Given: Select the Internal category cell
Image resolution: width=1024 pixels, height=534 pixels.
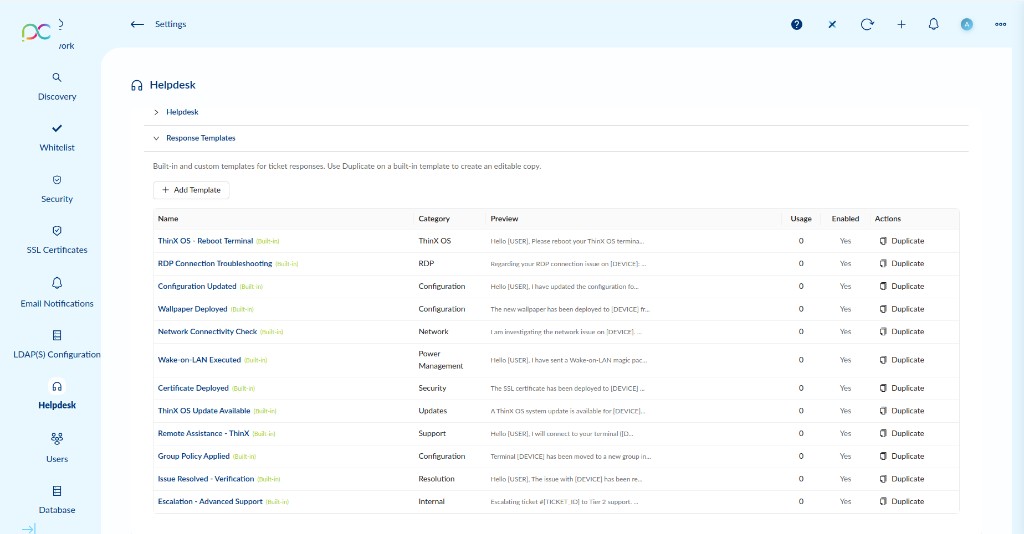Looking at the screenshot, I should pyautogui.click(x=431, y=502).
